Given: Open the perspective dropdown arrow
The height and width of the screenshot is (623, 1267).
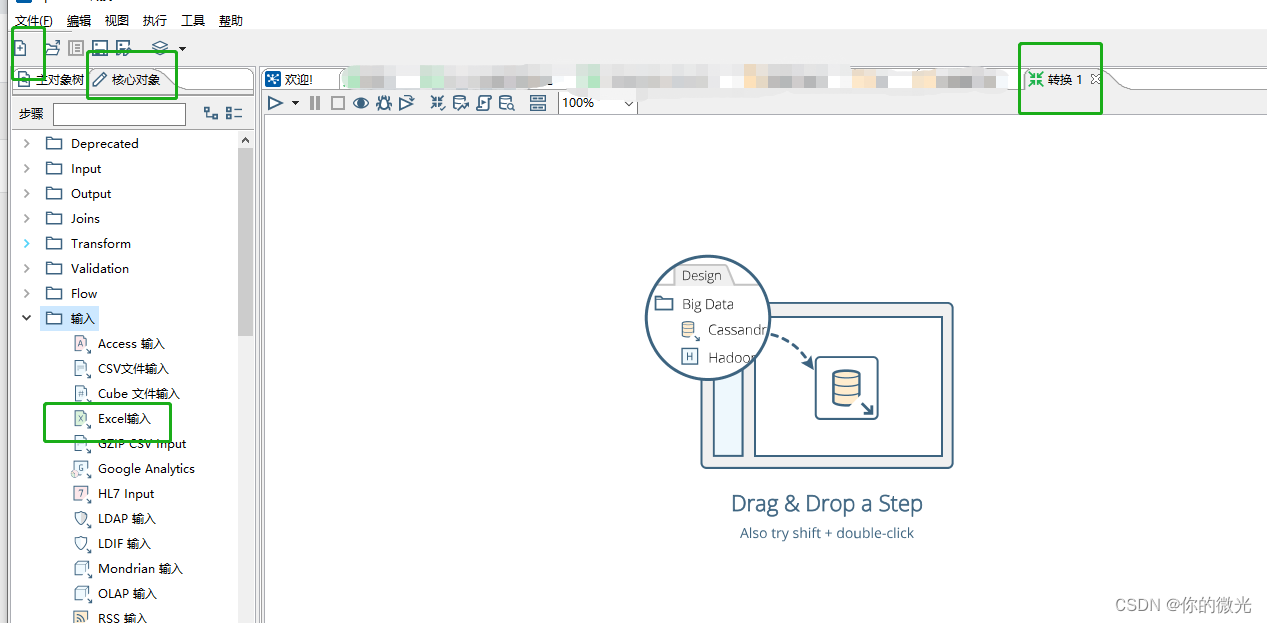Looking at the screenshot, I should (182, 49).
